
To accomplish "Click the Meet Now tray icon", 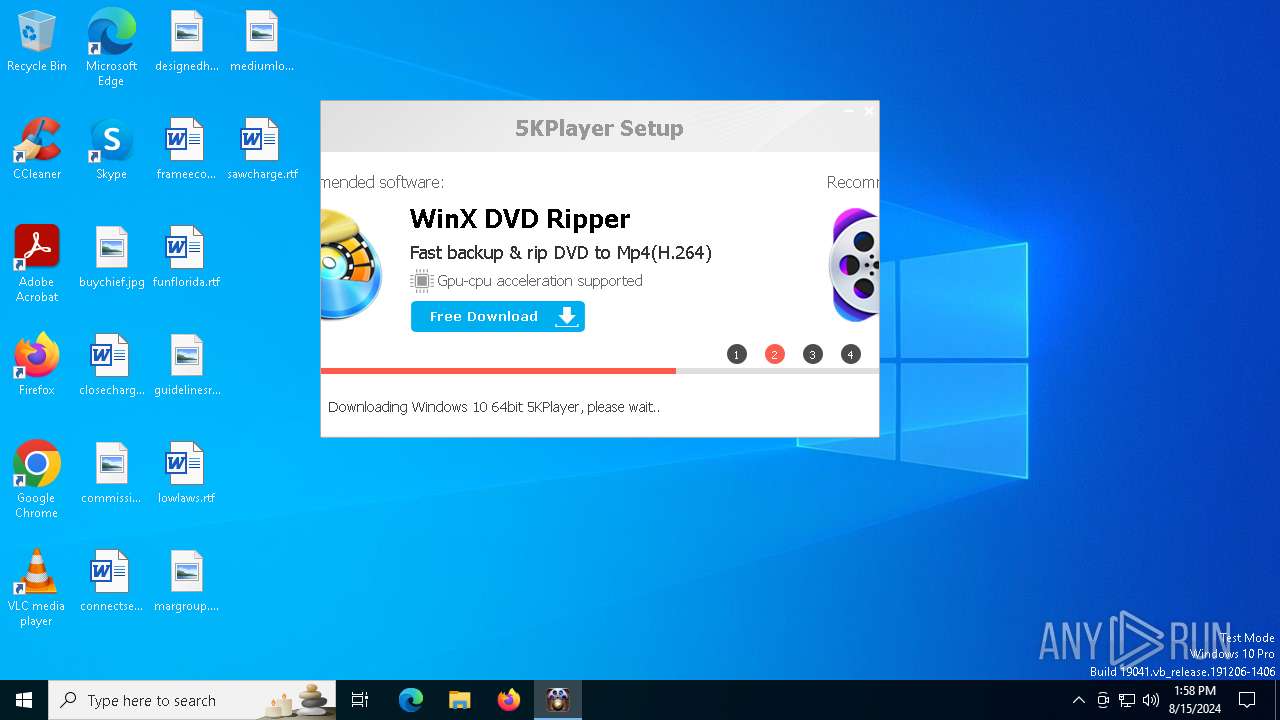I will tap(1103, 700).
